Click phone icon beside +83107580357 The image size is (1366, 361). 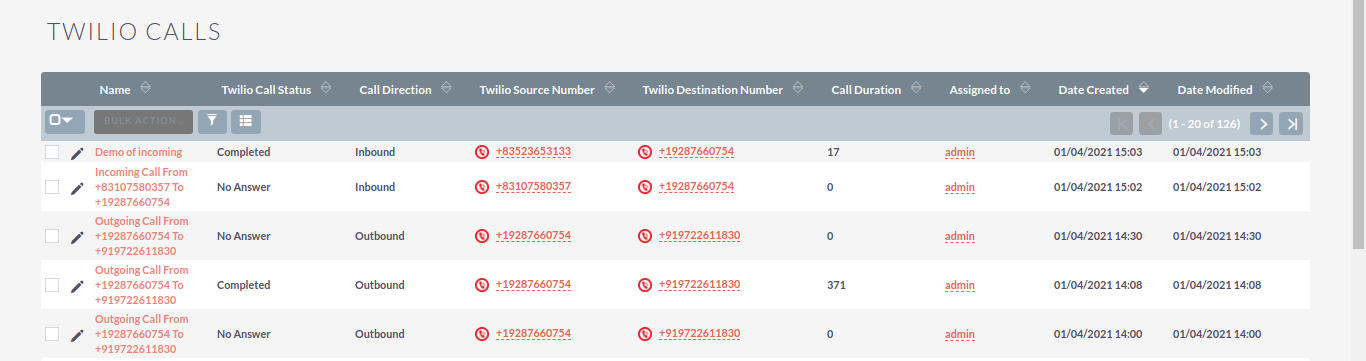[482, 187]
